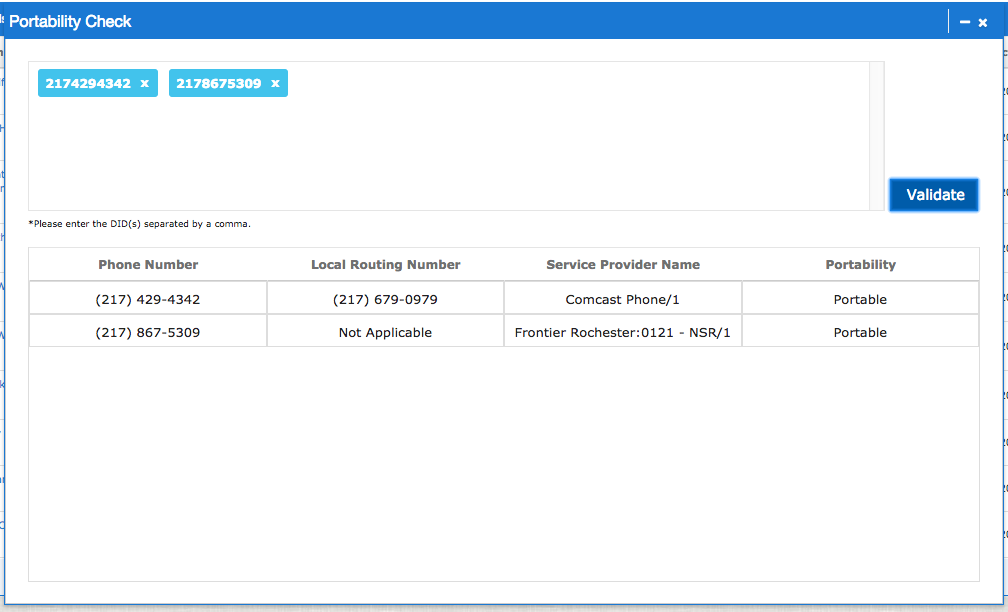The height and width of the screenshot is (612, 1008).
Task: Click Portable status for (217) 429-4342
Action: (x=860, y=298)
